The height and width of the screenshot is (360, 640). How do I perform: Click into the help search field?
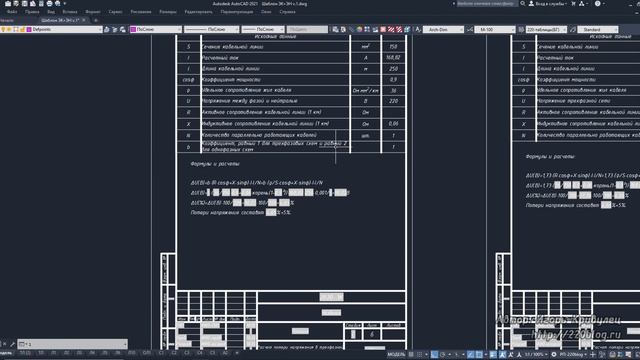pos(487,4)
